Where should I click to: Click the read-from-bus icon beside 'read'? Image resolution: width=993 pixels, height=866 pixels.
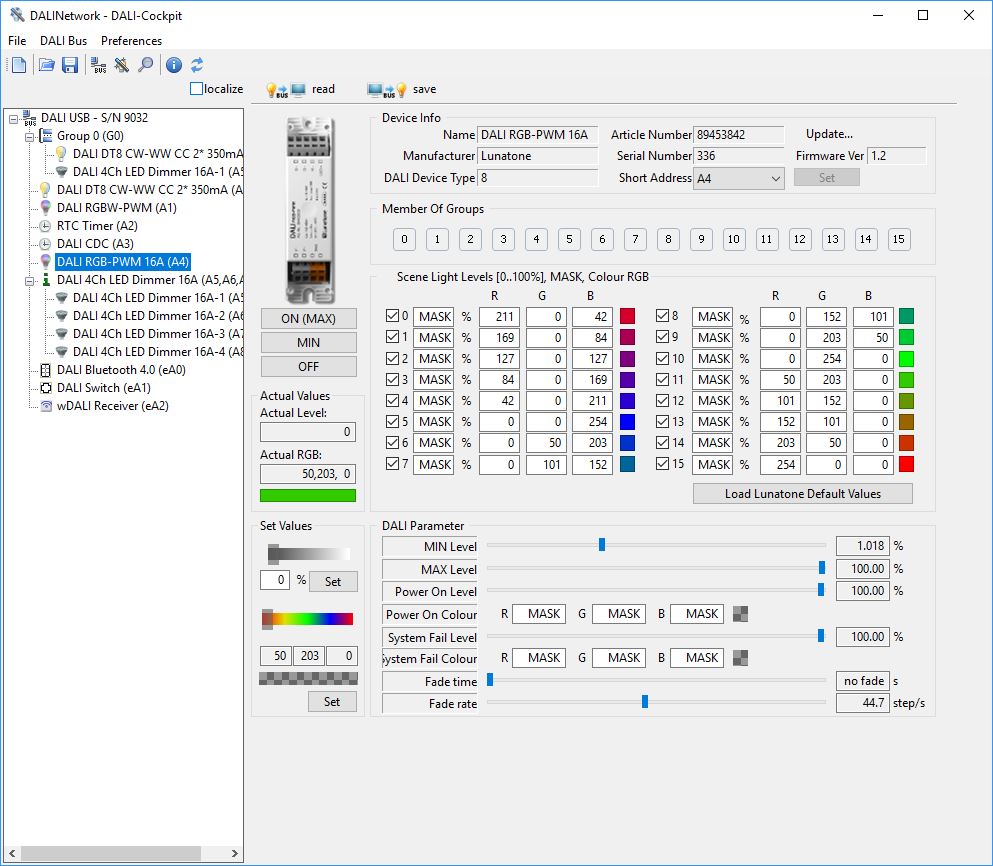coord(286,90)
